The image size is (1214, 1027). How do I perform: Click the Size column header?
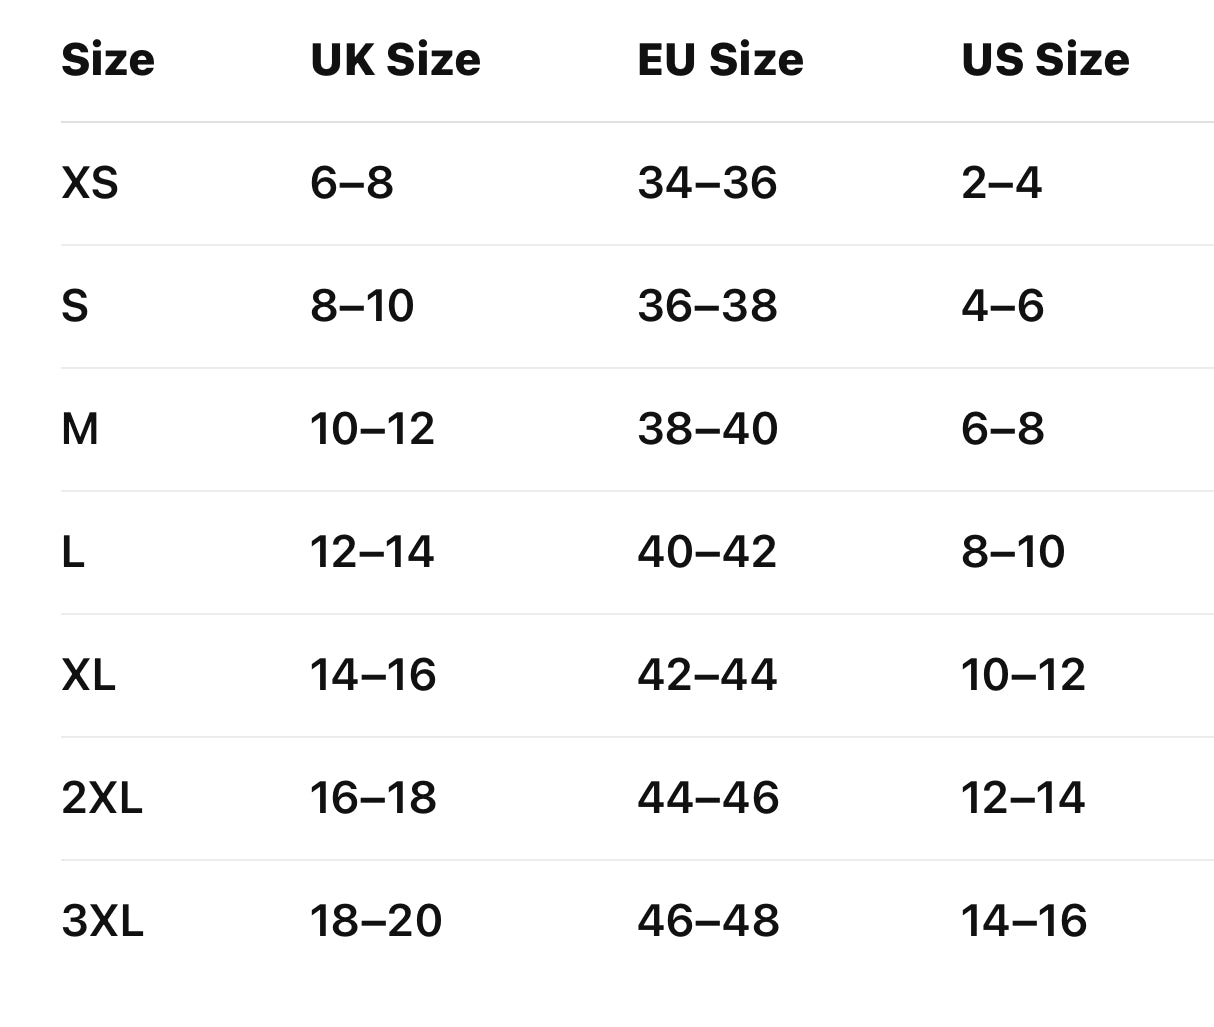(108, 60)
